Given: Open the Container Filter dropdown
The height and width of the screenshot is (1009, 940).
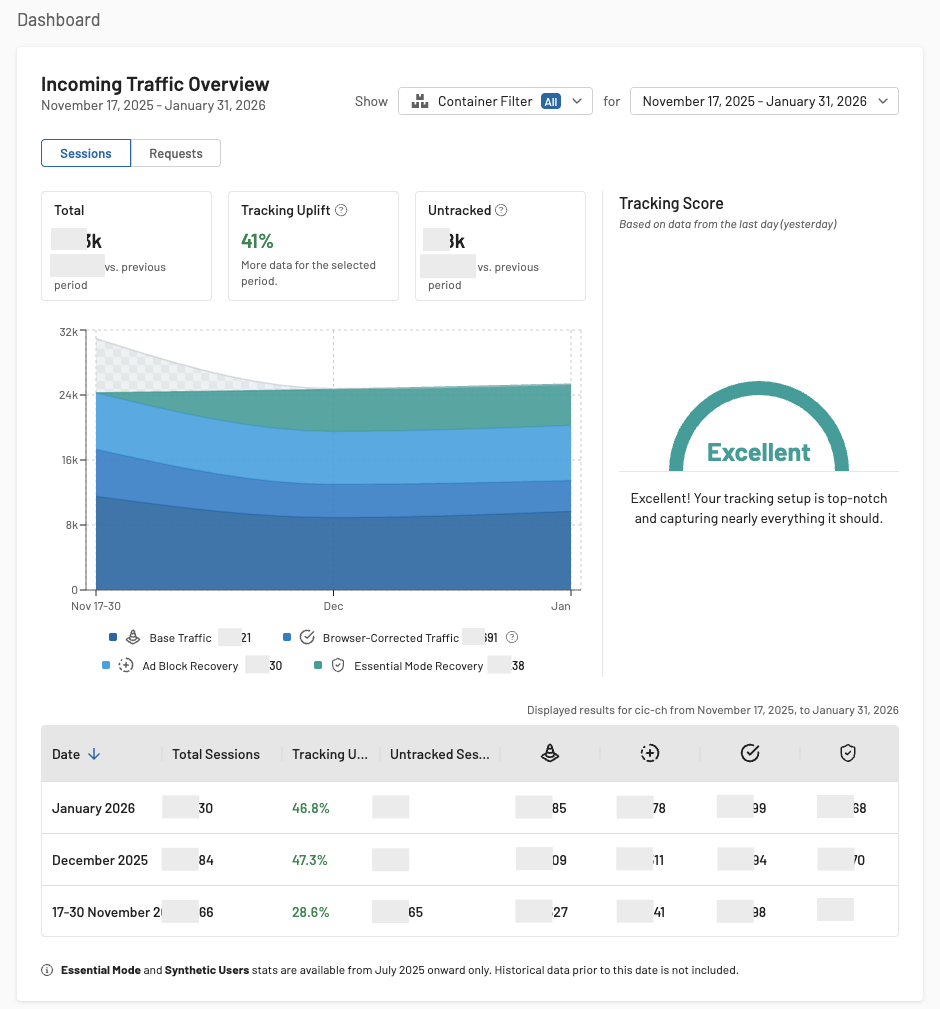Looking at the screenshot, I should [x=495, y=101].
